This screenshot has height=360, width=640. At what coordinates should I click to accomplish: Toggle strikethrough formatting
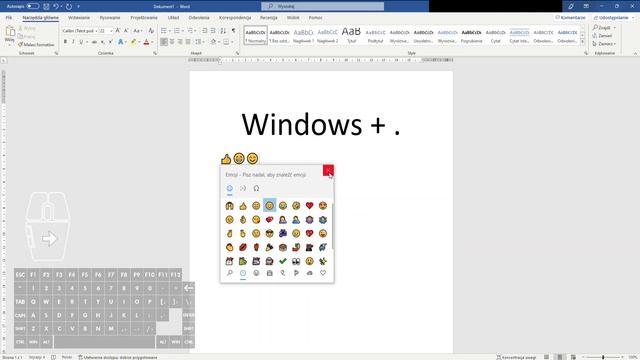tap(94, 42)
